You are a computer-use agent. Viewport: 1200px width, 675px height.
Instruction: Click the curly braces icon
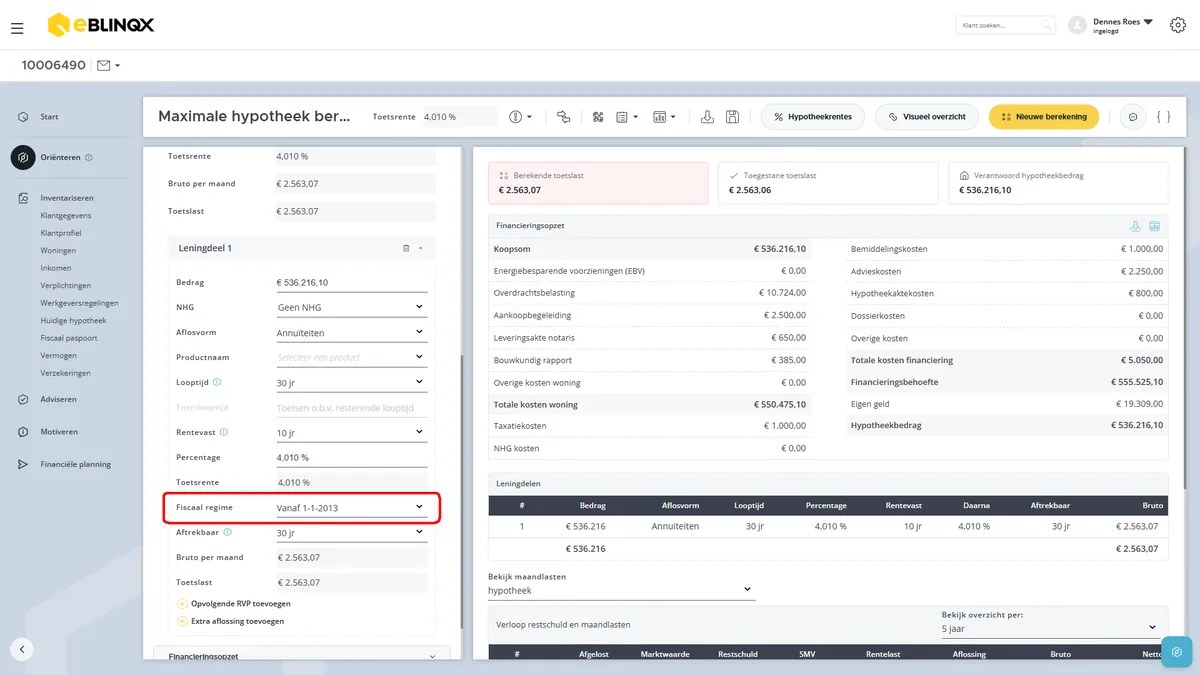pyautogui.click(x=1163, y=117)
